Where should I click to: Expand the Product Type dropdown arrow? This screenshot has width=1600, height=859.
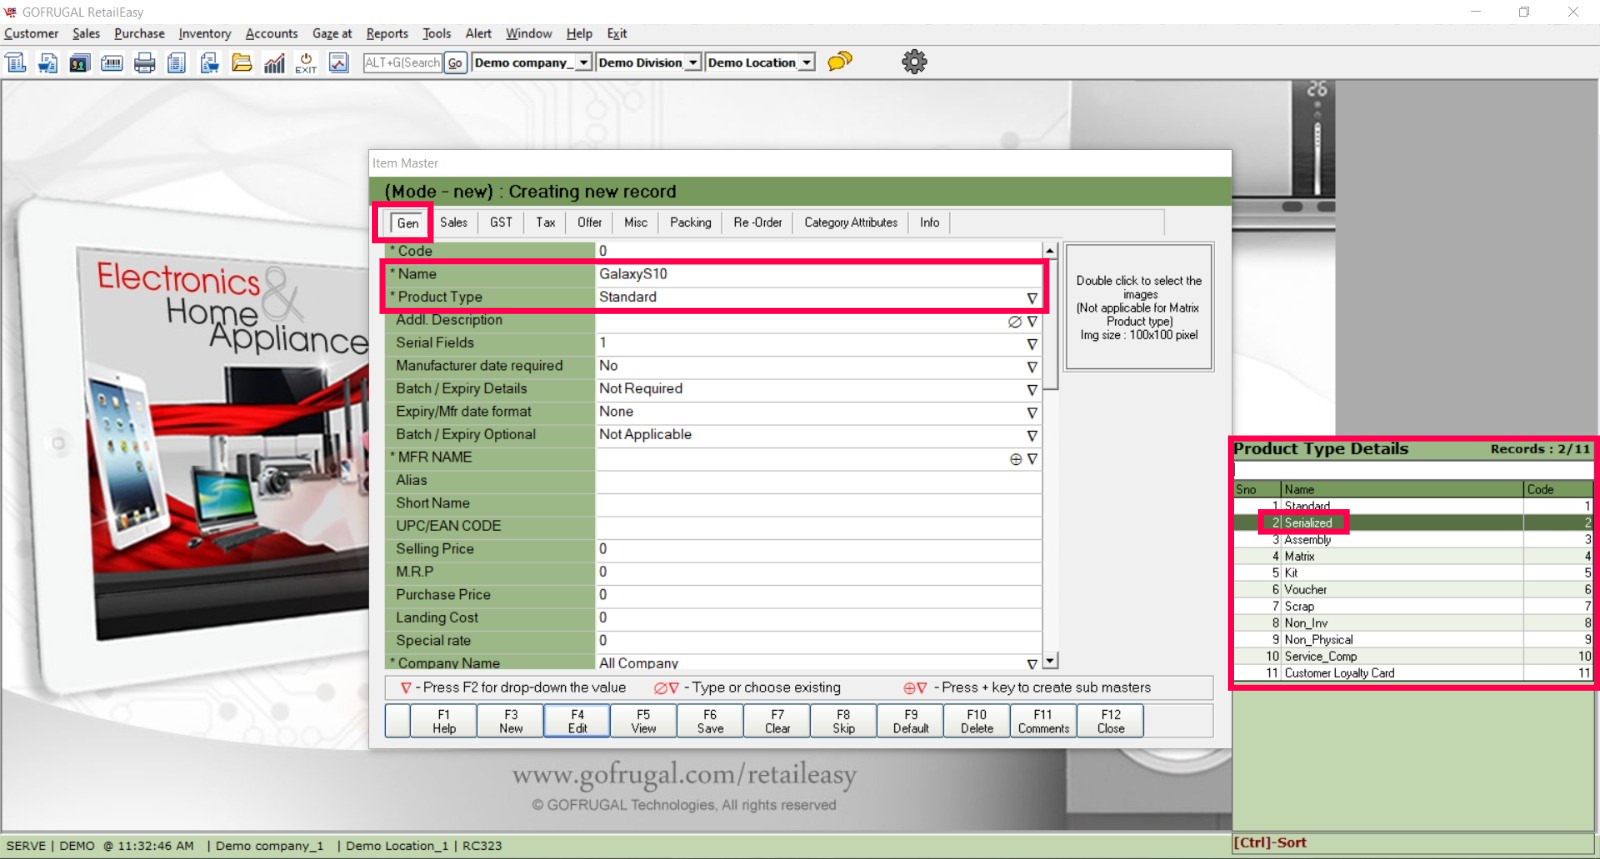pyautogui.click(x=1032, y=298)
